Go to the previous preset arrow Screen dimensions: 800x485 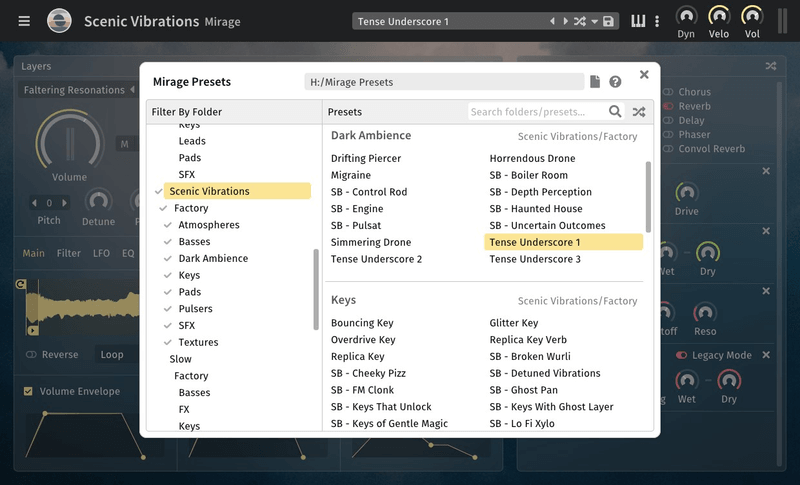(552, 21)
